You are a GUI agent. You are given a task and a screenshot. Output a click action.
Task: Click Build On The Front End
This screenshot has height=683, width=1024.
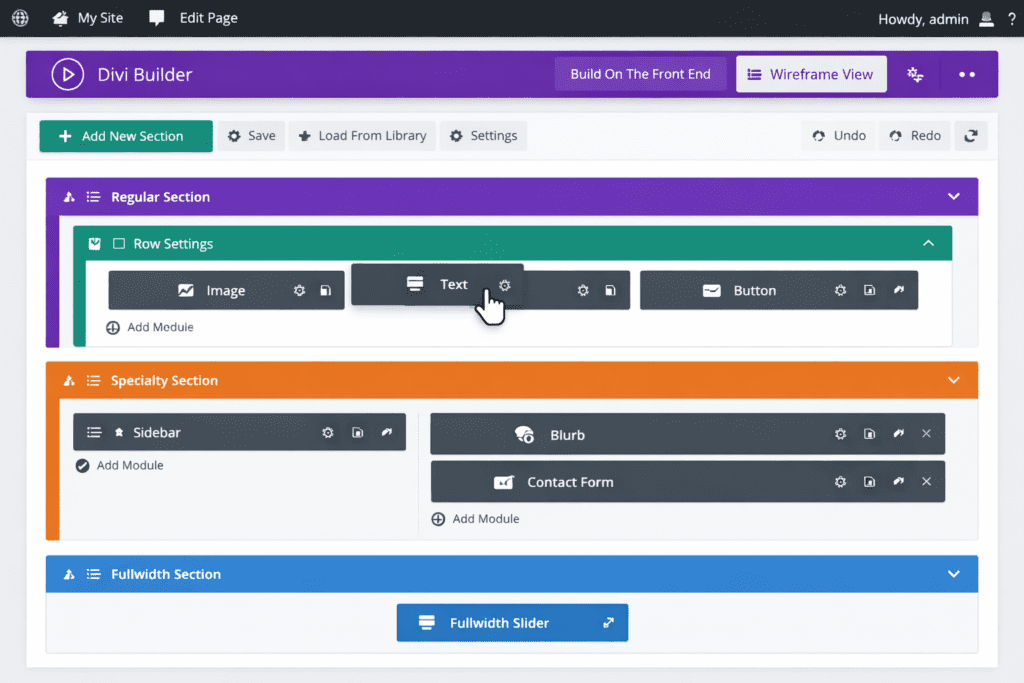(640, 73)
